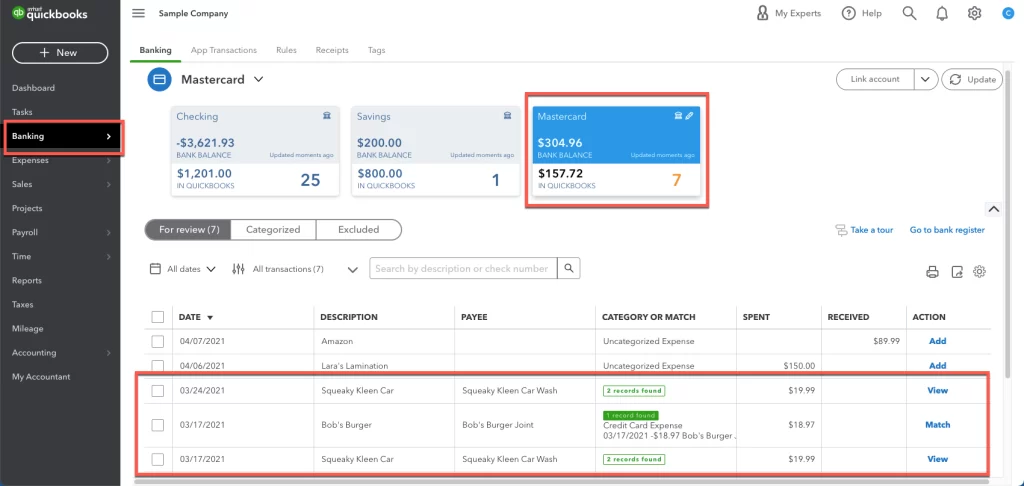Click the Time sidebar item

tap(22, 257)
